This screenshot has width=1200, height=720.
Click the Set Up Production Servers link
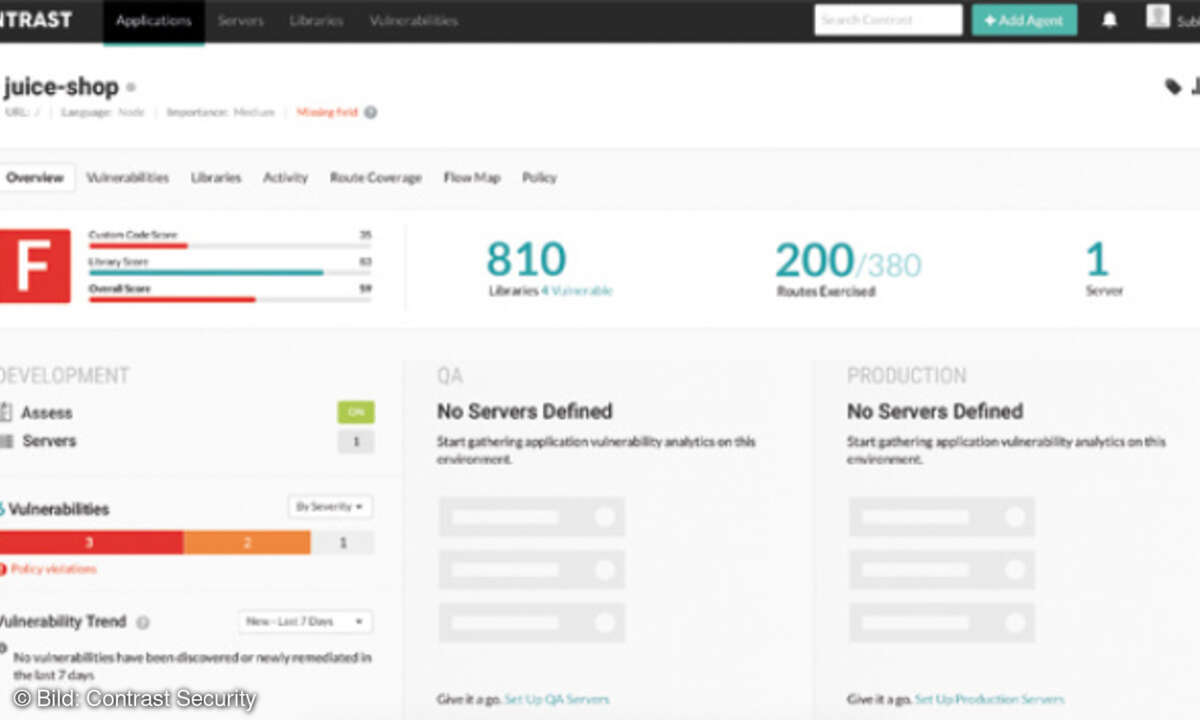coord(989,700)
